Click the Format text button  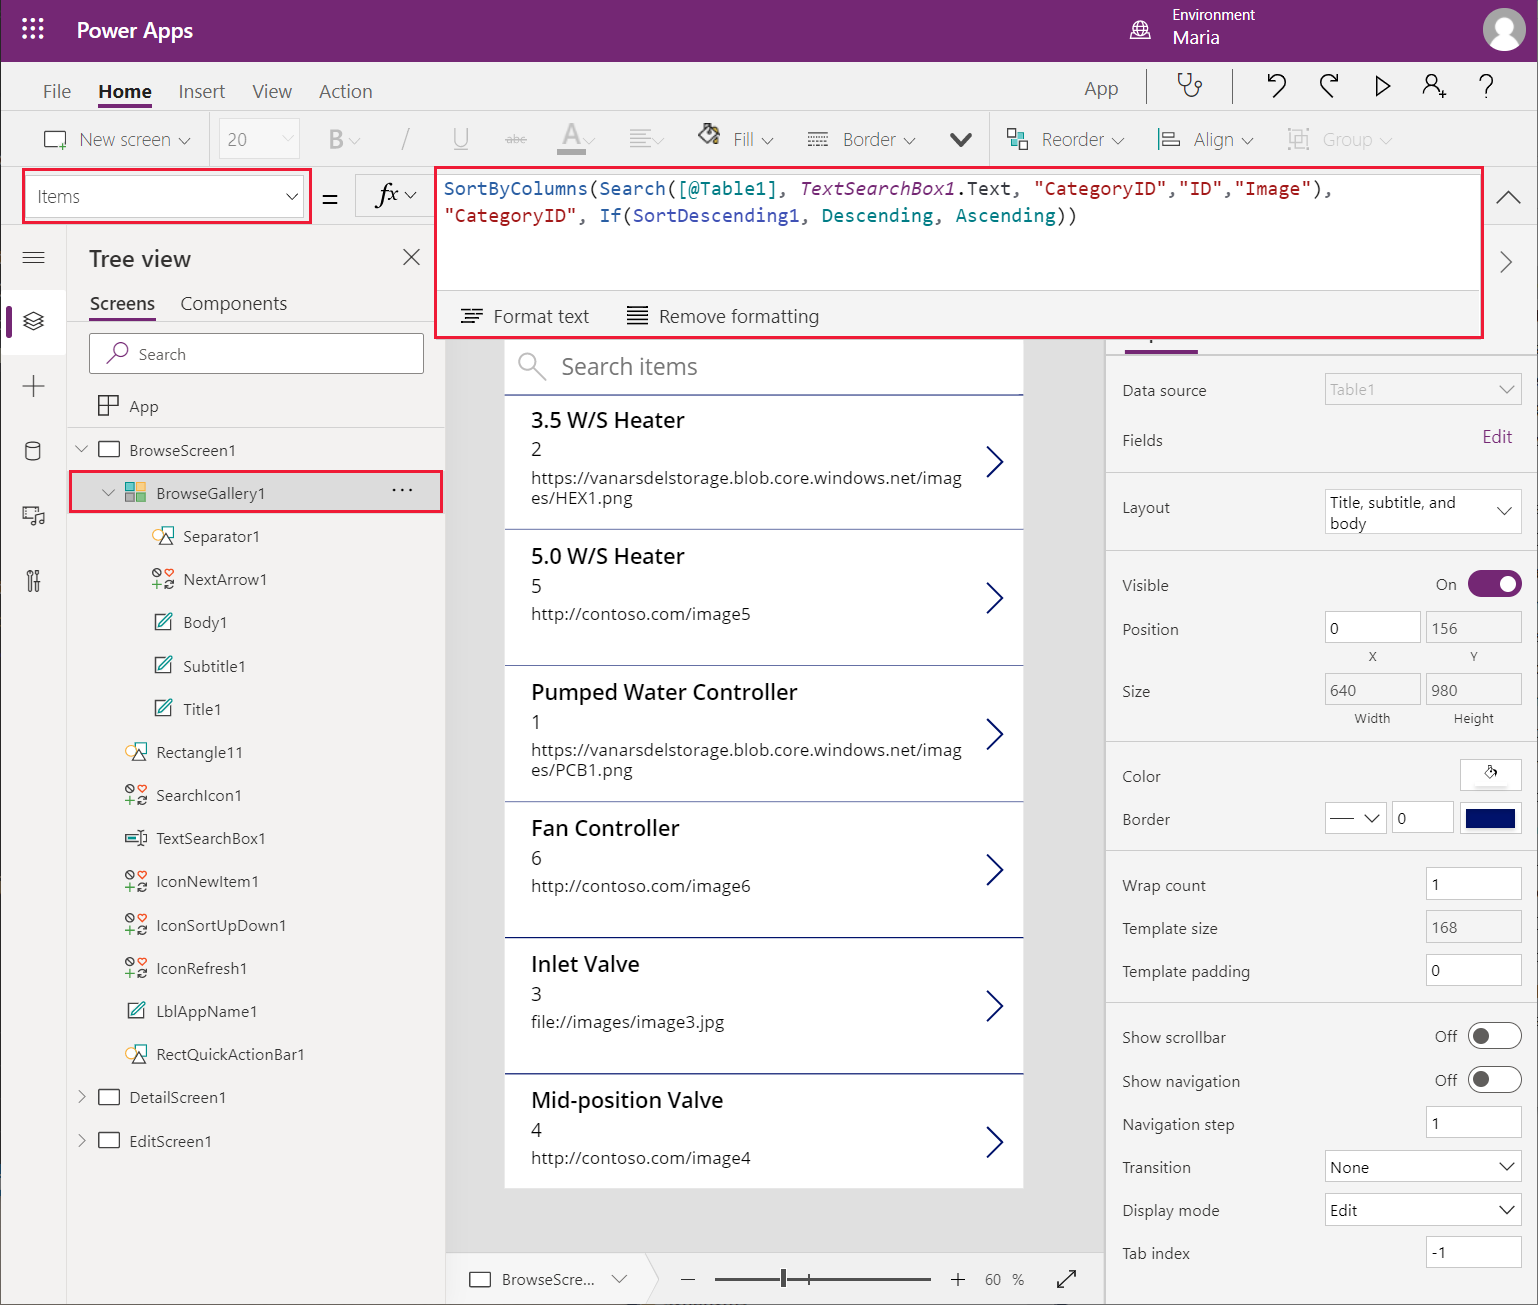point(525,316)
